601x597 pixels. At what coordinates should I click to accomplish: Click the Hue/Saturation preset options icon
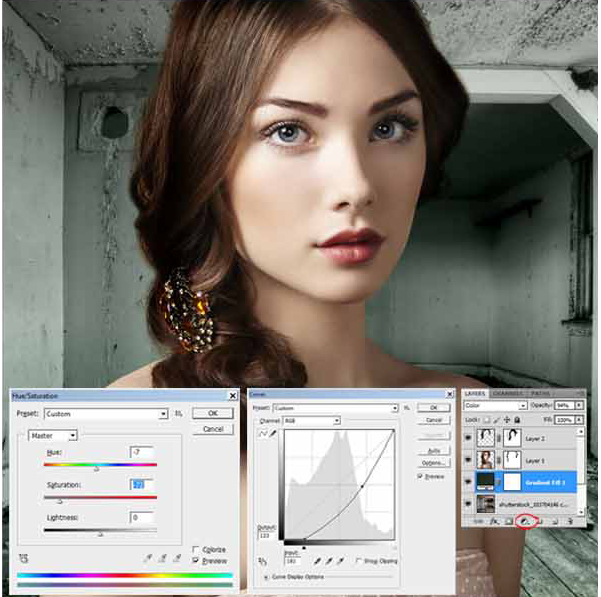(x=178, y=413)
